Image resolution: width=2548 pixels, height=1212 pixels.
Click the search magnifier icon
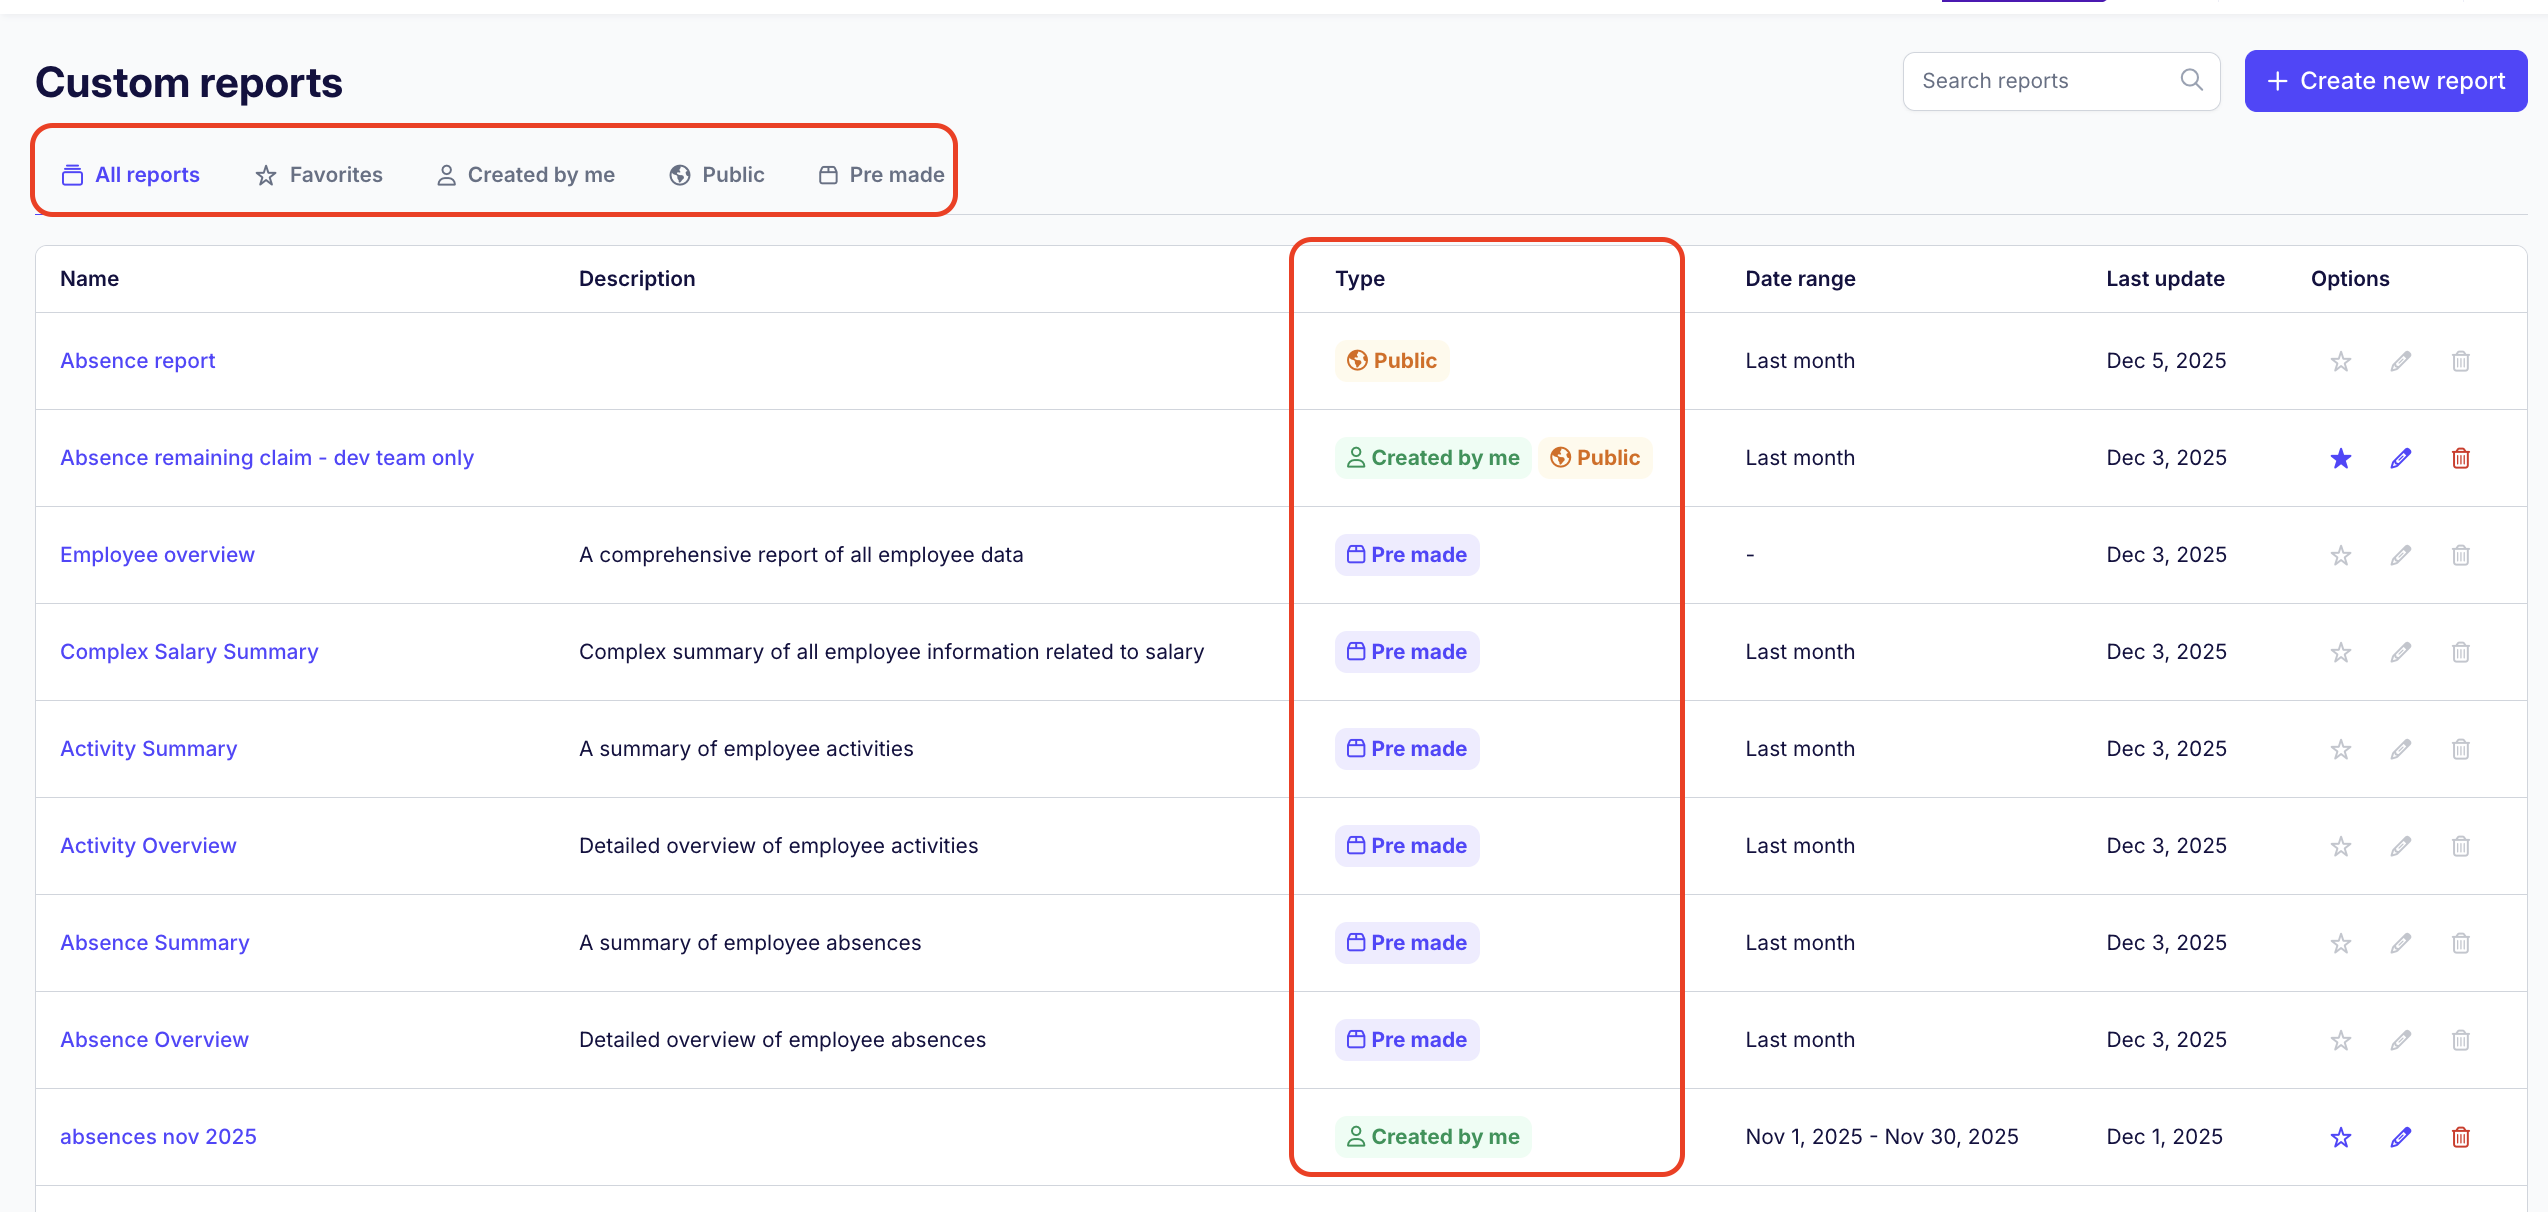[2191, 80]
